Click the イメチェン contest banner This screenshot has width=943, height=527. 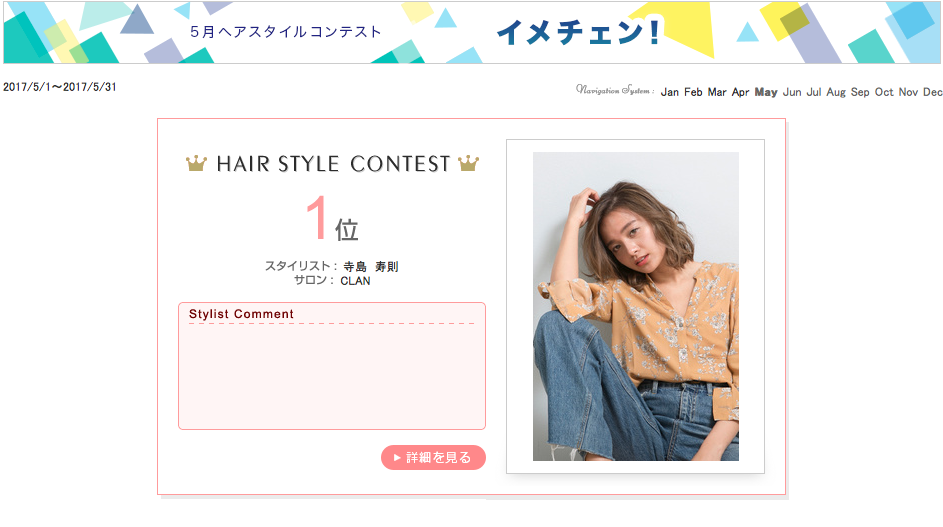(x=472, y=32)
